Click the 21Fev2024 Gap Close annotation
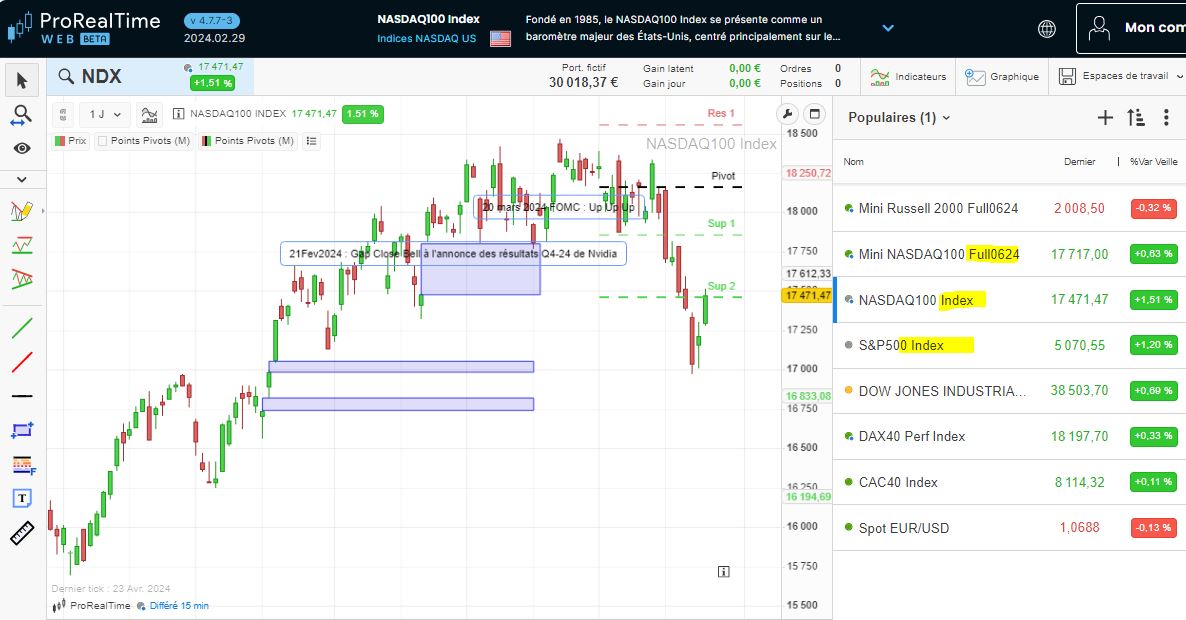The height and width of the screenshot is (620, 1186). 453,254
